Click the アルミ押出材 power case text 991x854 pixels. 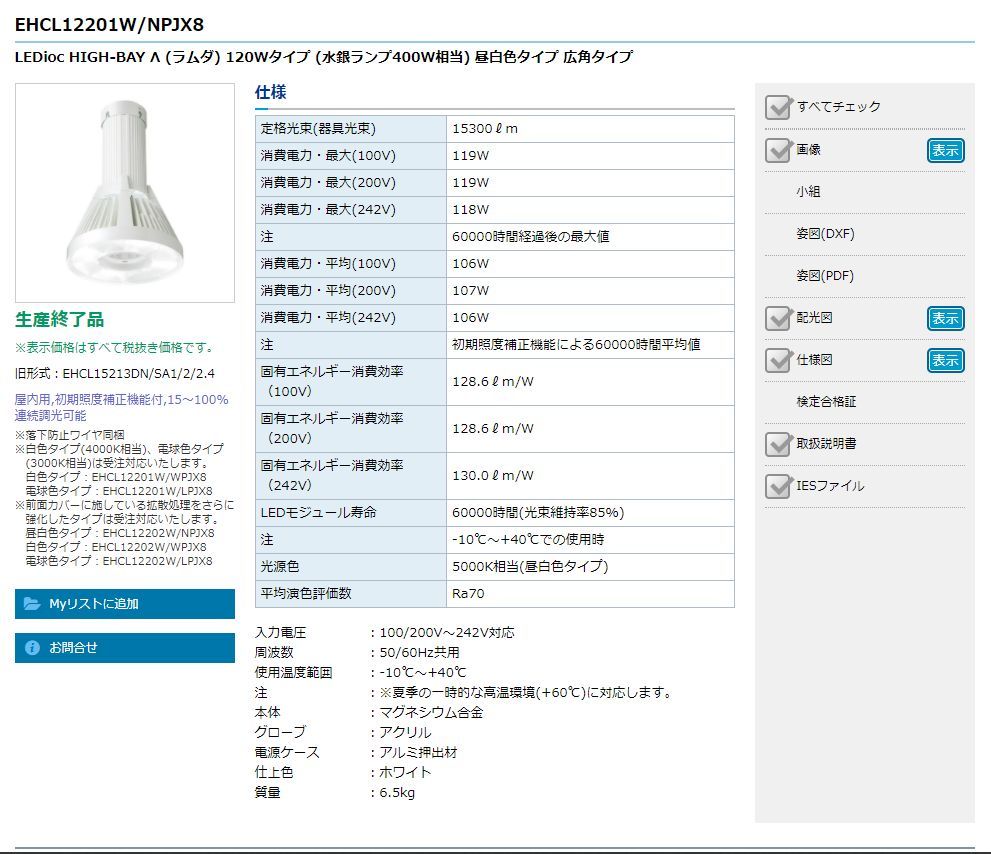pyautogui.click(x=418, y=753)
